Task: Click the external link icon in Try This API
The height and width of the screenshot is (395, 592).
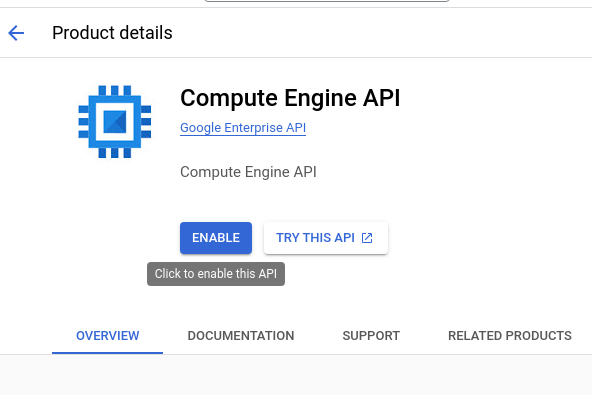Action: (x=367, y=238)
